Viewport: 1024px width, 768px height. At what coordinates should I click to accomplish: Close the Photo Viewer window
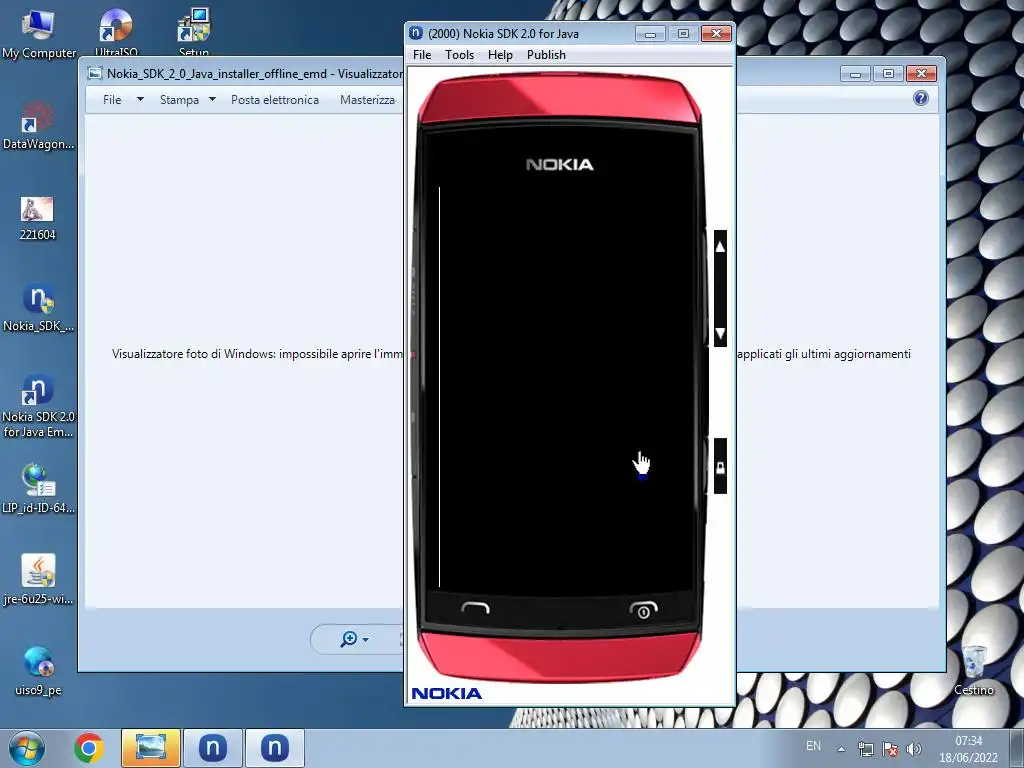(x=921, y=73)
